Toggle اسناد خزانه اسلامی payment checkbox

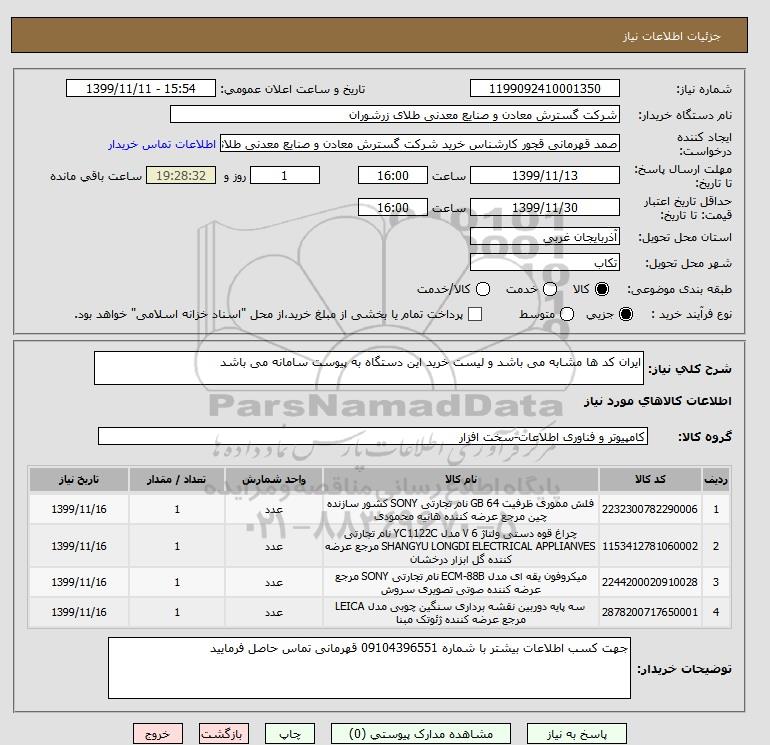click(x=475, y=314)
